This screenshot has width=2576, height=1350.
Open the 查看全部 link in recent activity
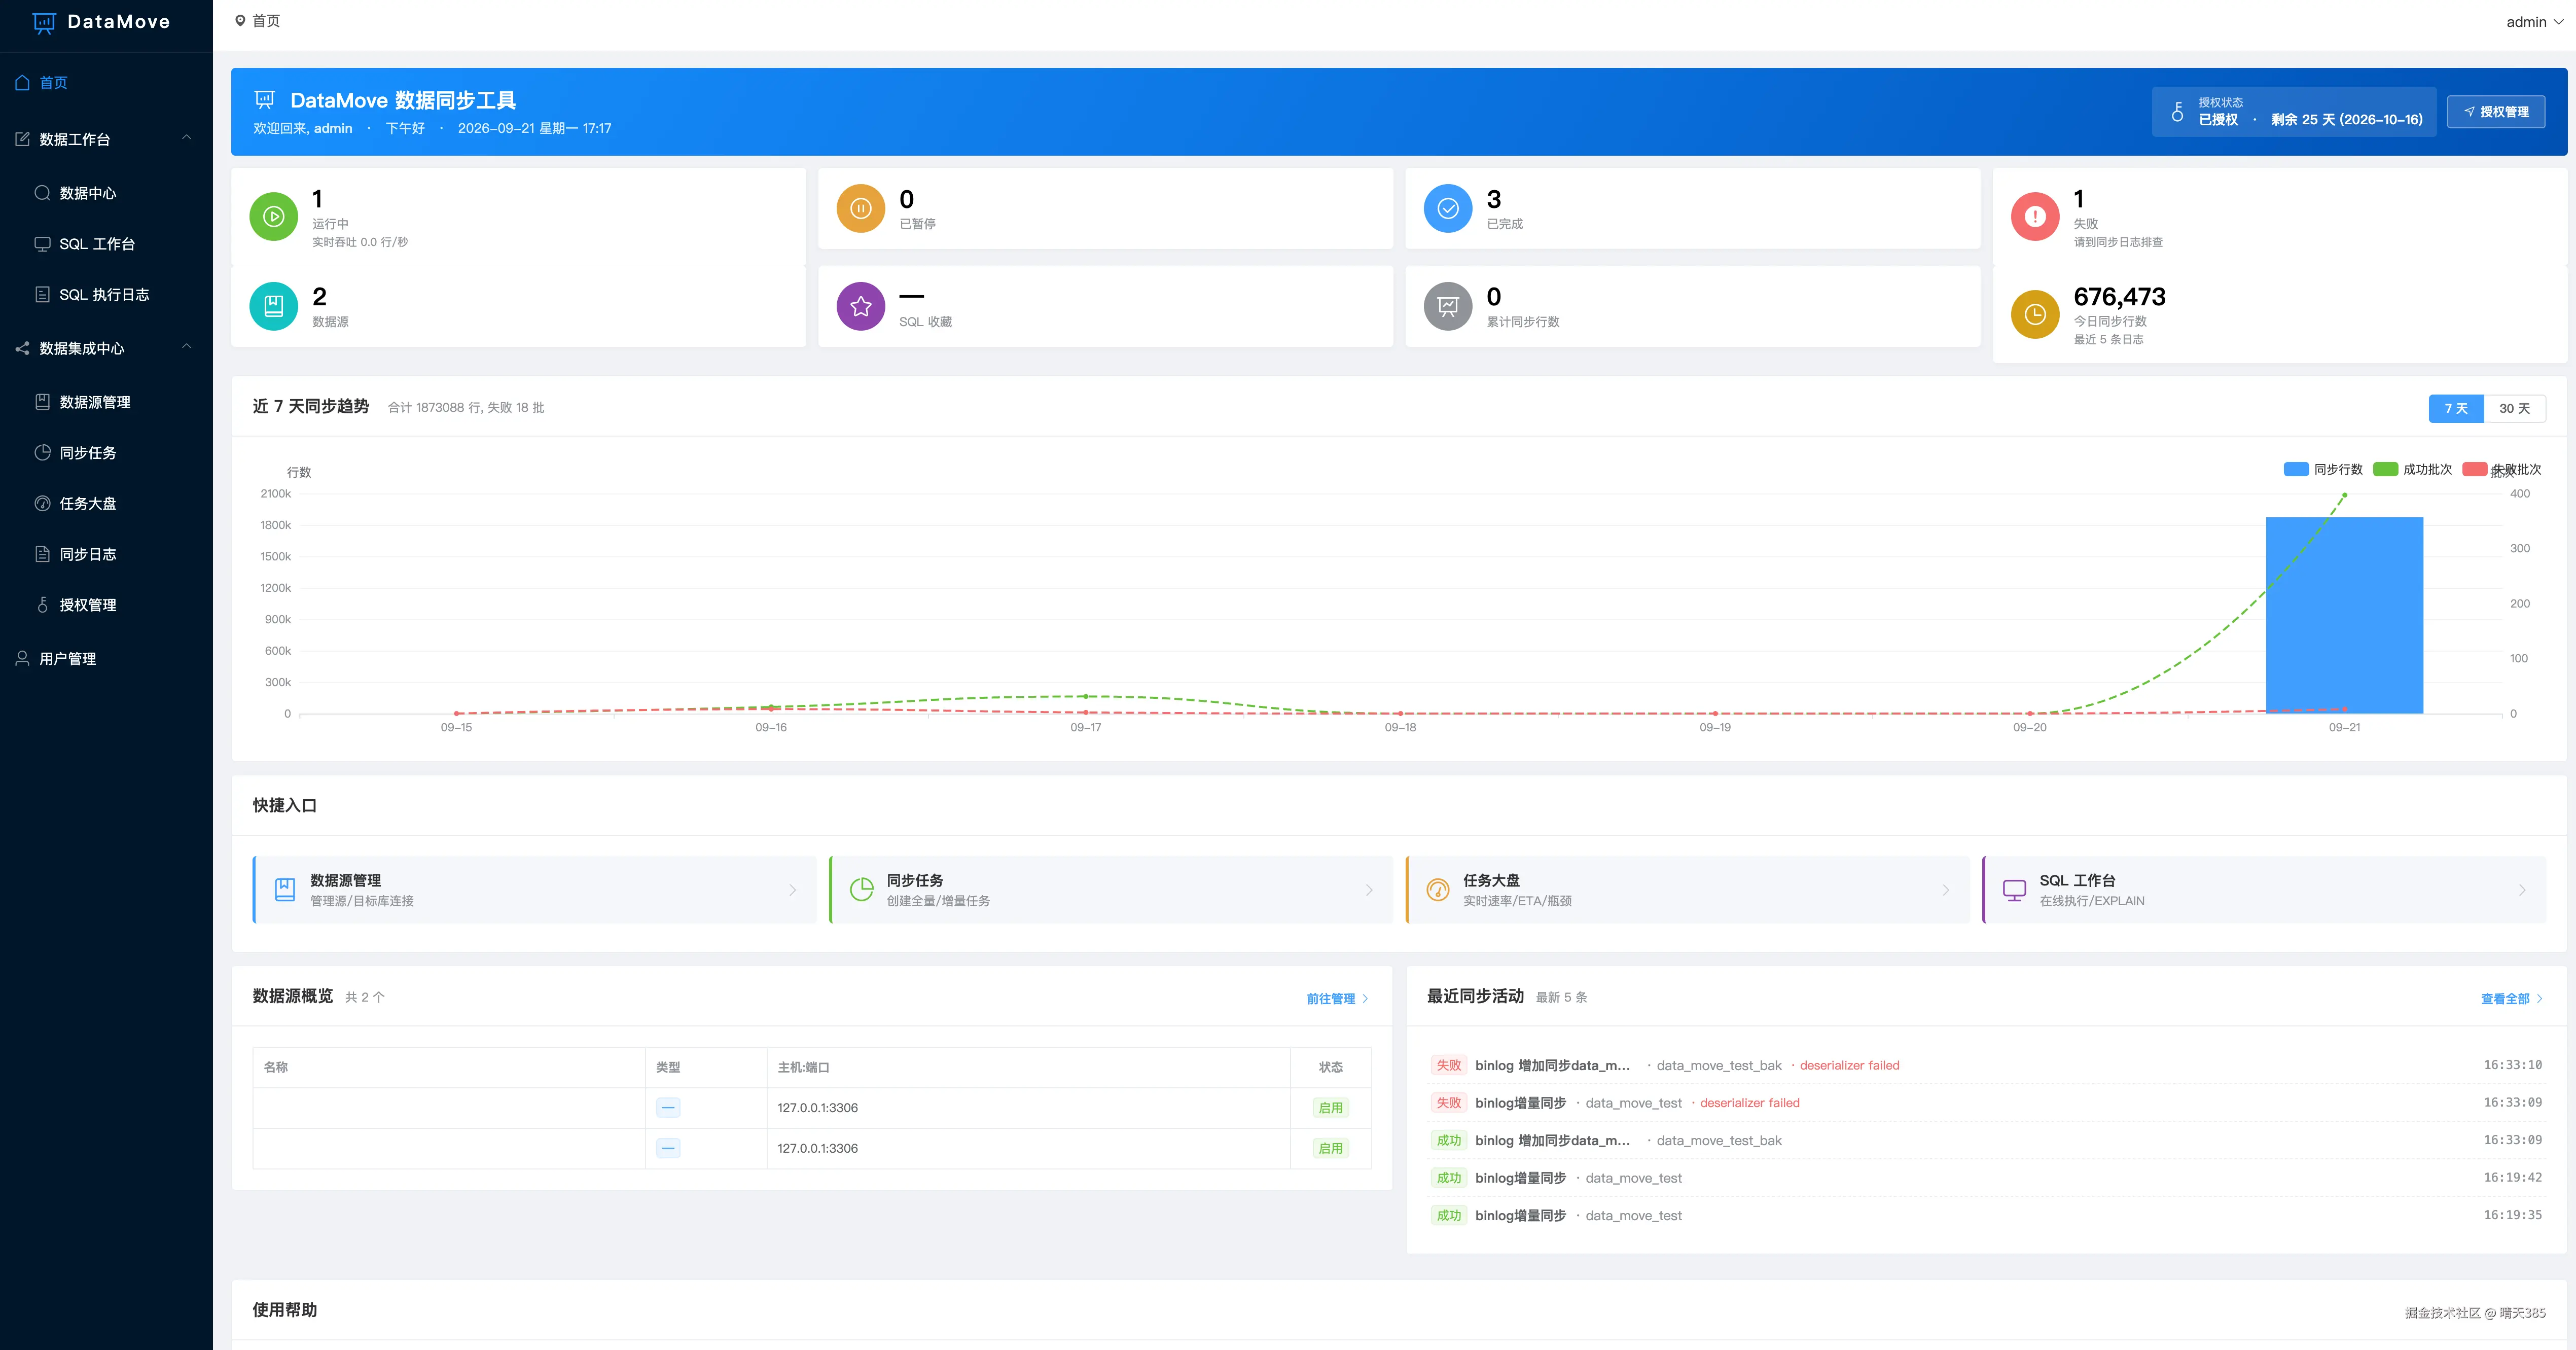tap(2511, 998)
